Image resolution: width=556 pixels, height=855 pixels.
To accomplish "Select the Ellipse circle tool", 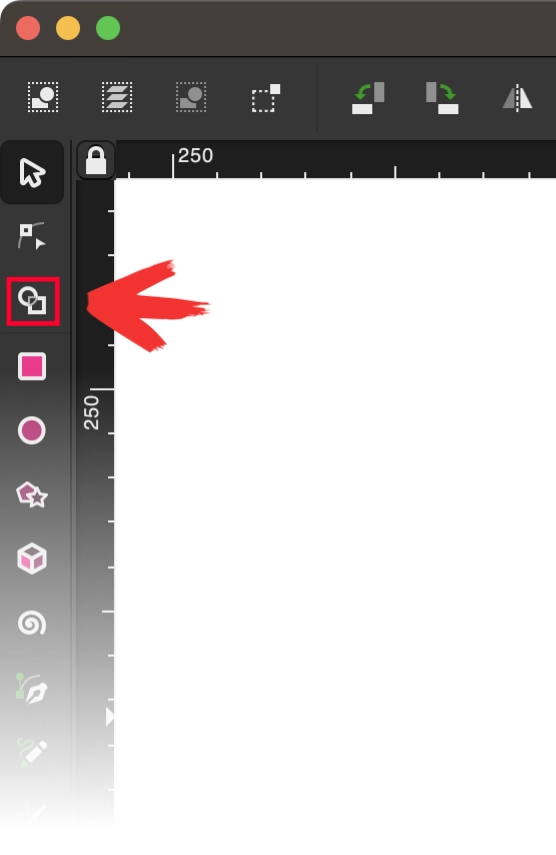I will [32, 430].
